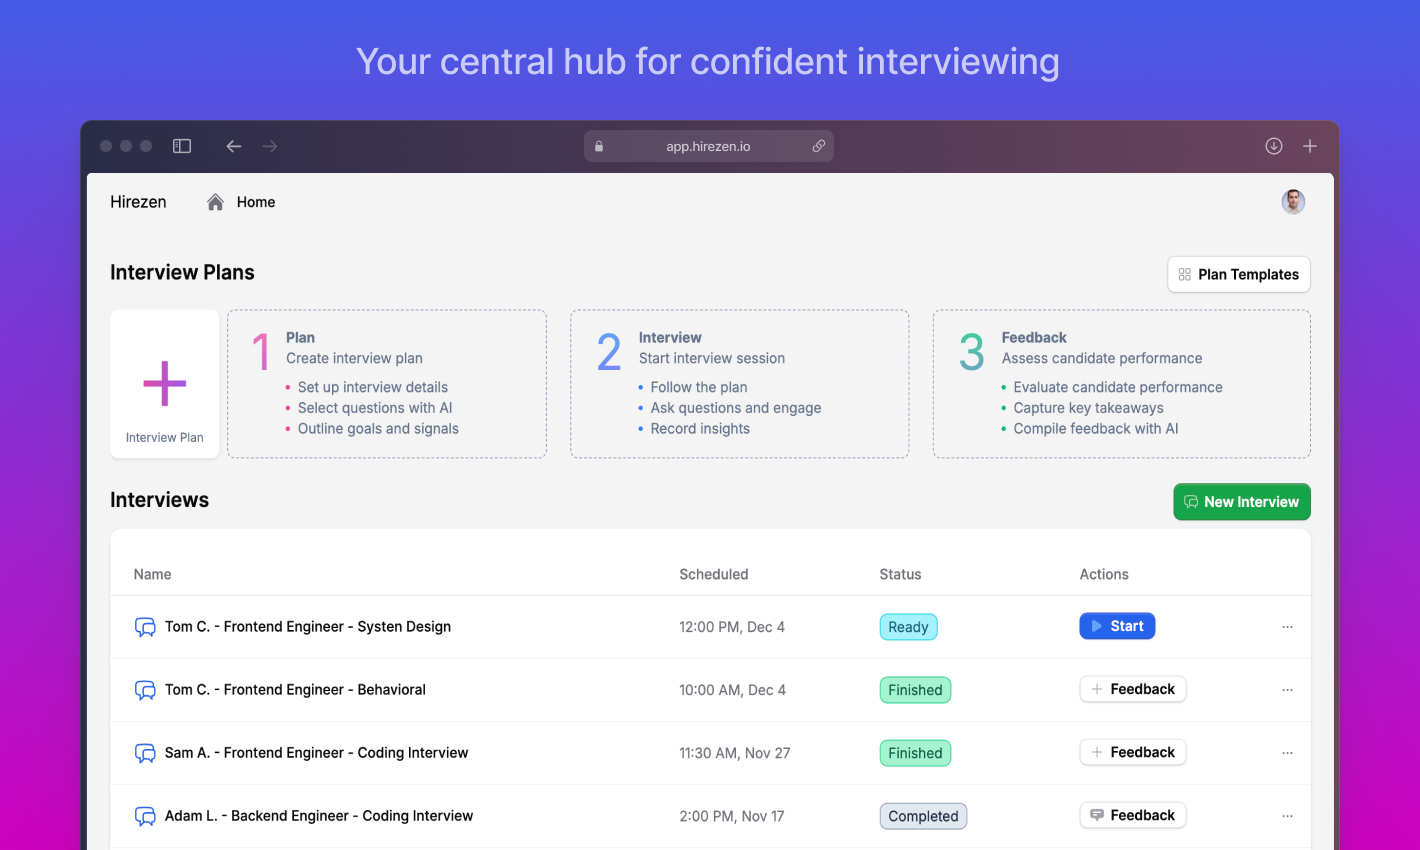The width and height of the screenshot is (1420, 850).
Task: Click the New Interview button
Action: (1242, 502)
